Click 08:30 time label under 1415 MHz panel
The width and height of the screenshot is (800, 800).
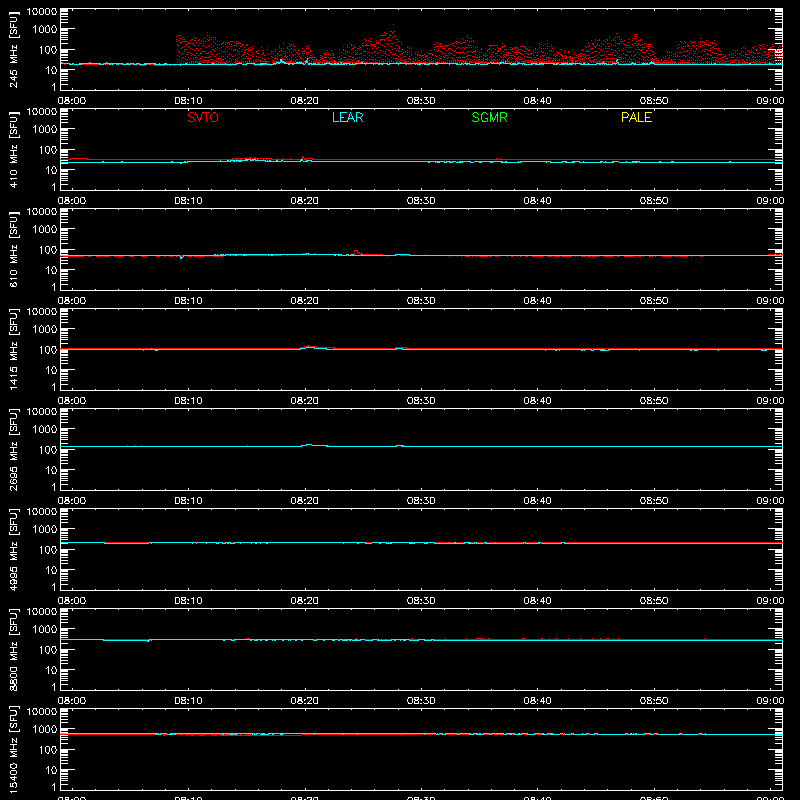pos(421,401)
